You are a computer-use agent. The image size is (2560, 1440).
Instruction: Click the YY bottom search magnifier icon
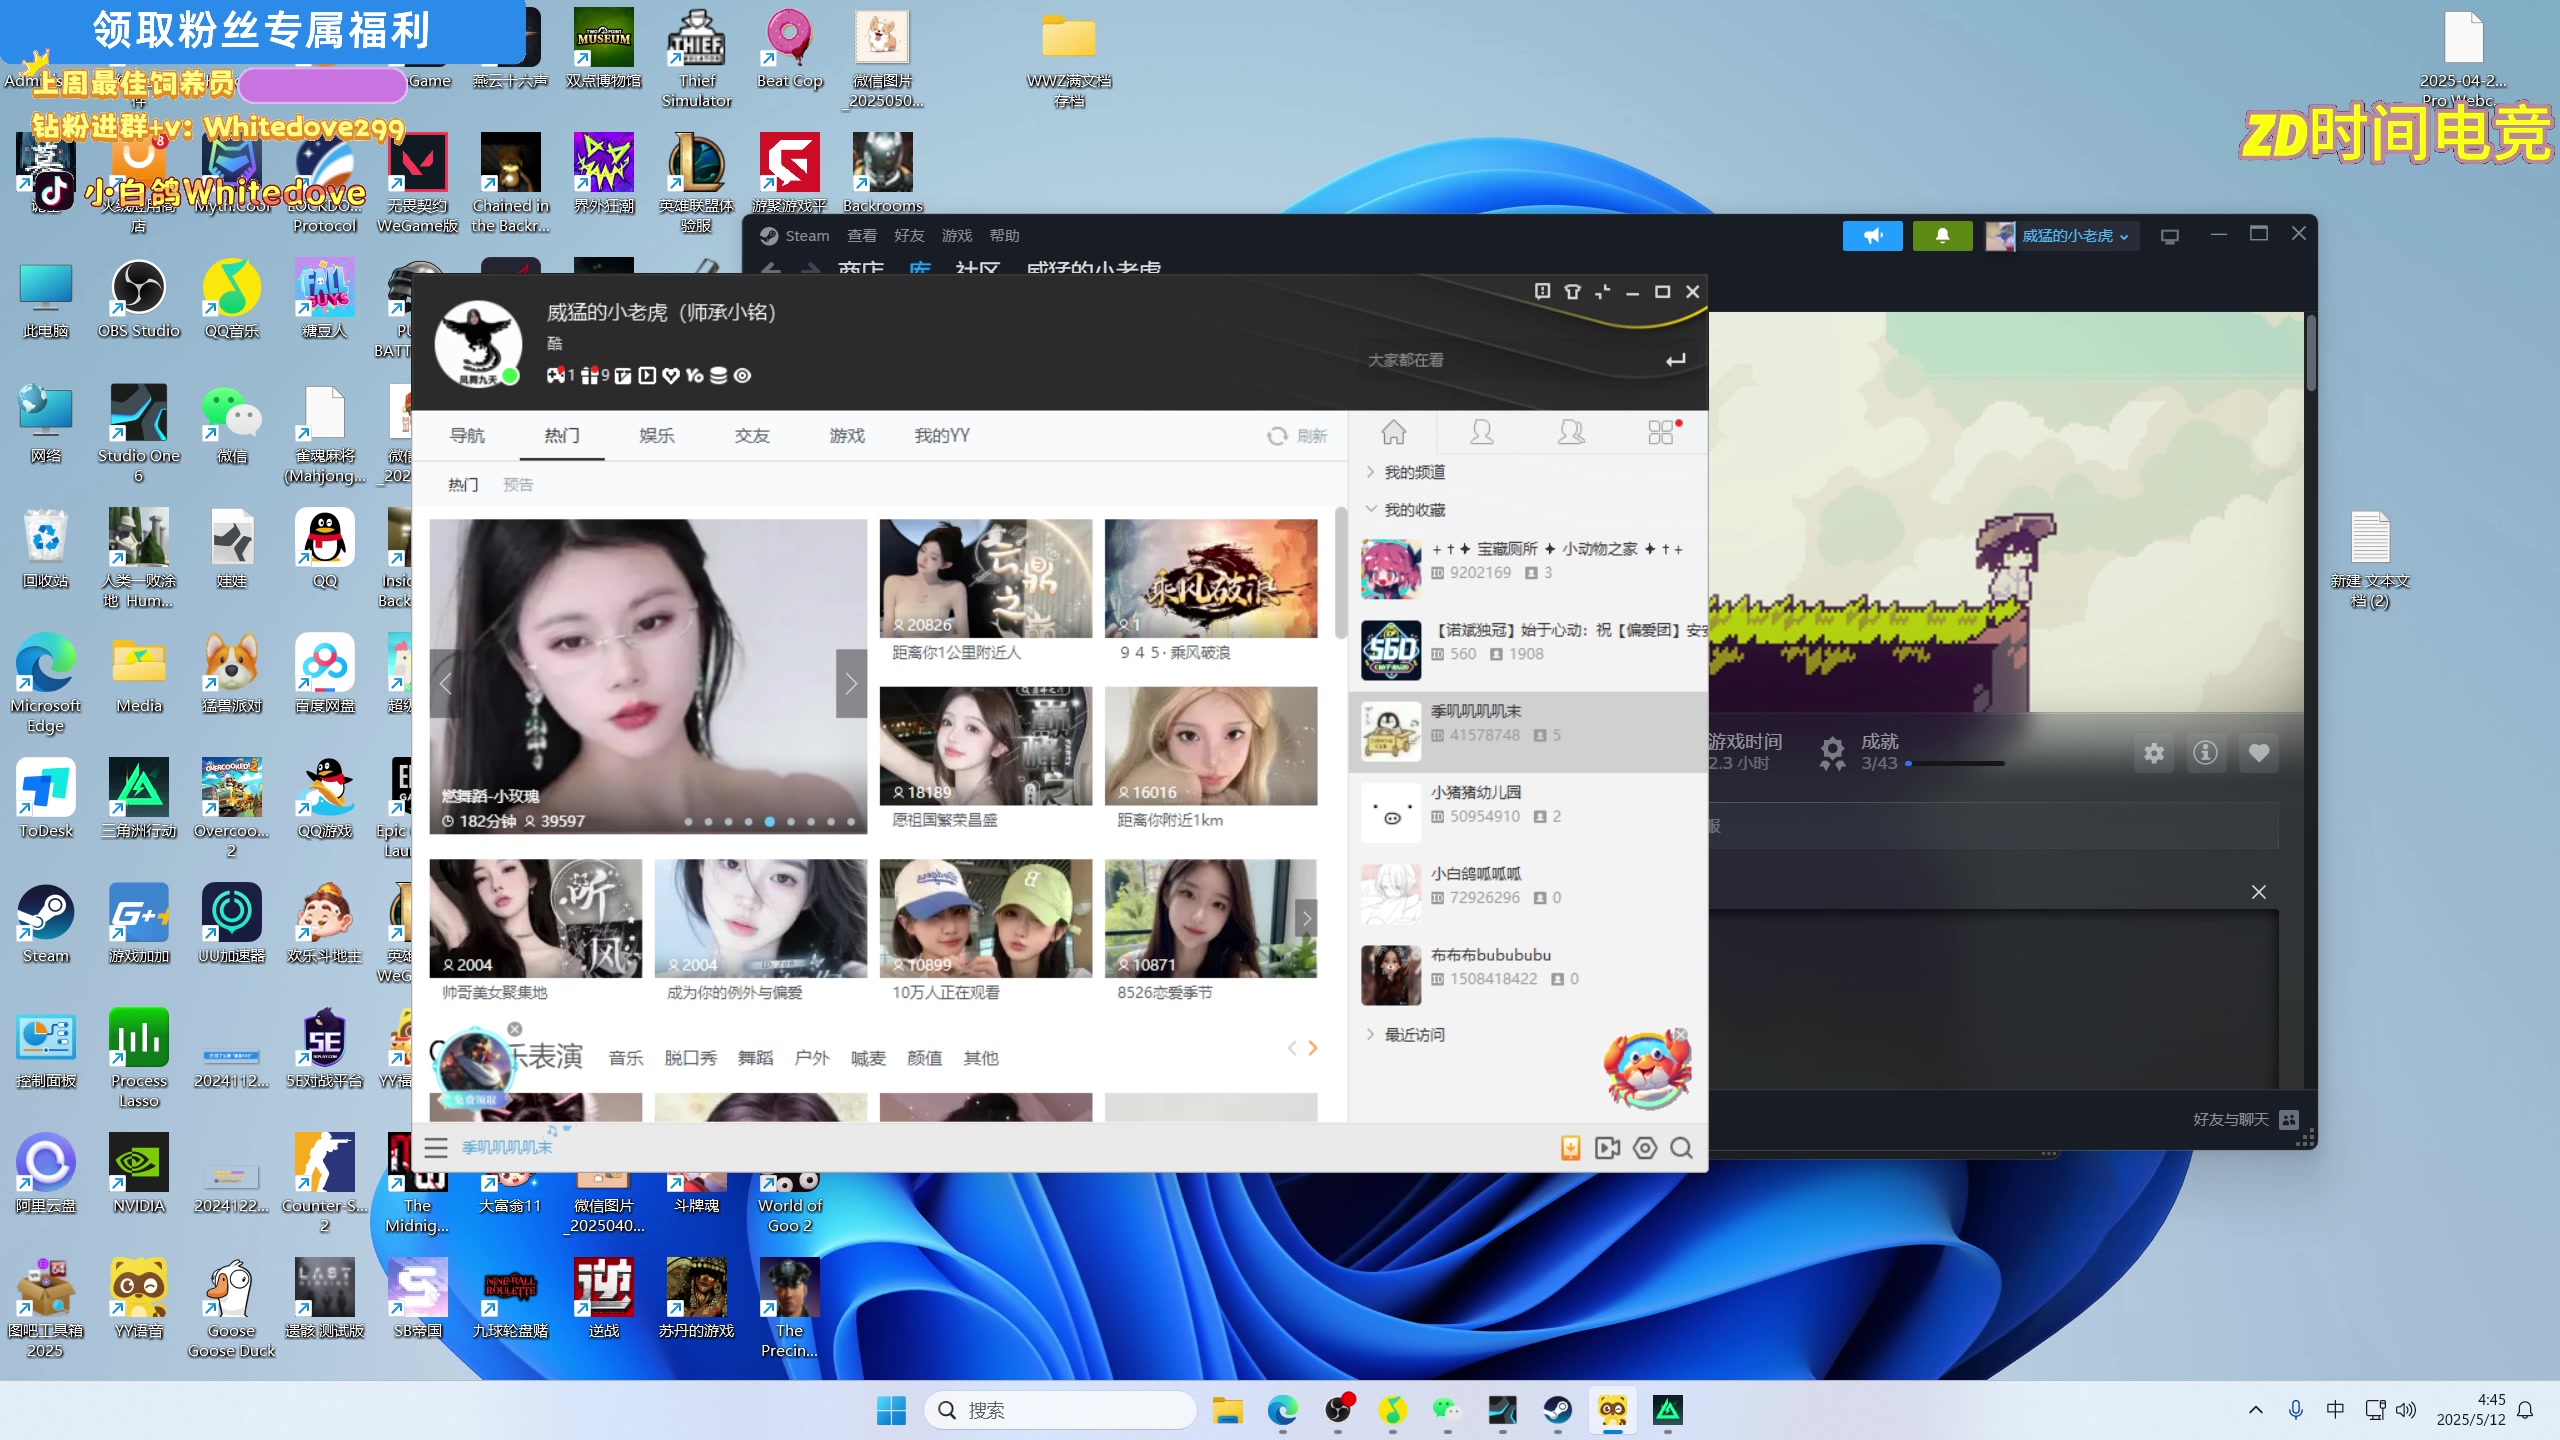(x=1681, y=1148)
